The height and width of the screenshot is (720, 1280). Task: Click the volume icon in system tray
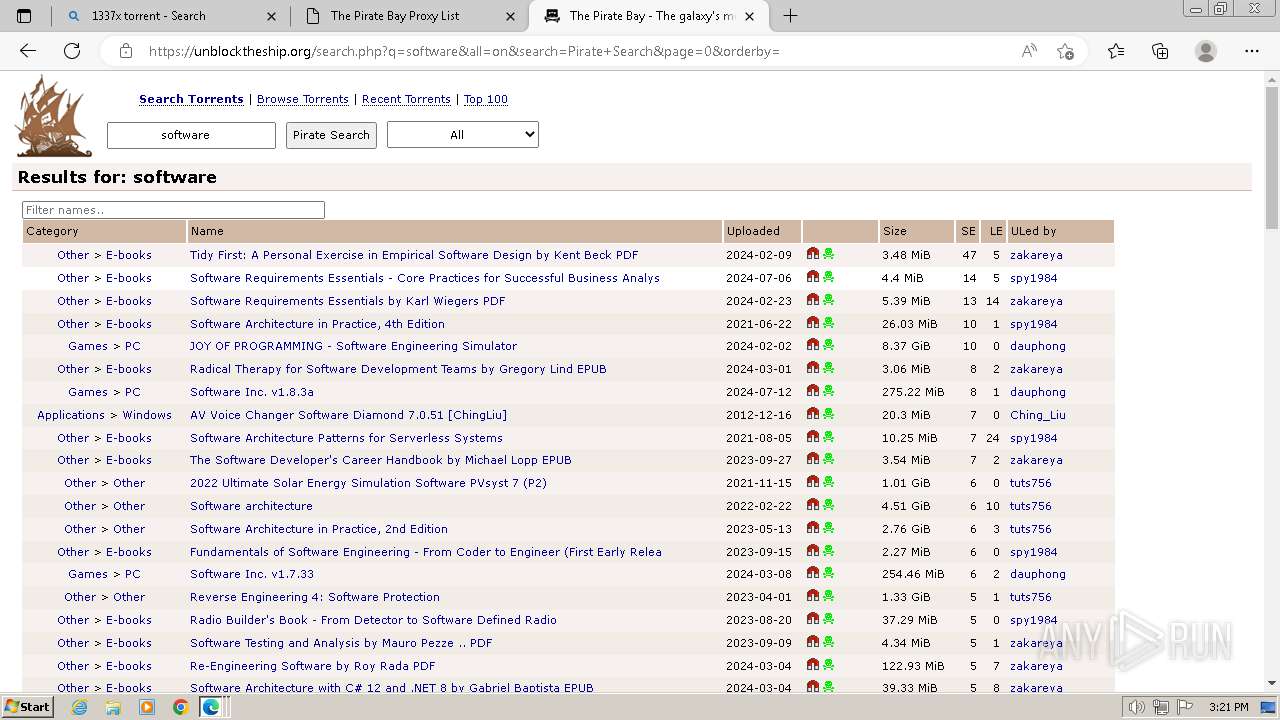tap(1137, 707)
